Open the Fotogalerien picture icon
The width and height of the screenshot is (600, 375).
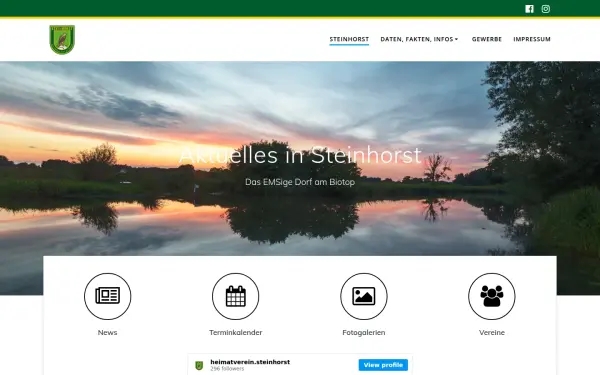pyautogui.click(x=364, y=296)
